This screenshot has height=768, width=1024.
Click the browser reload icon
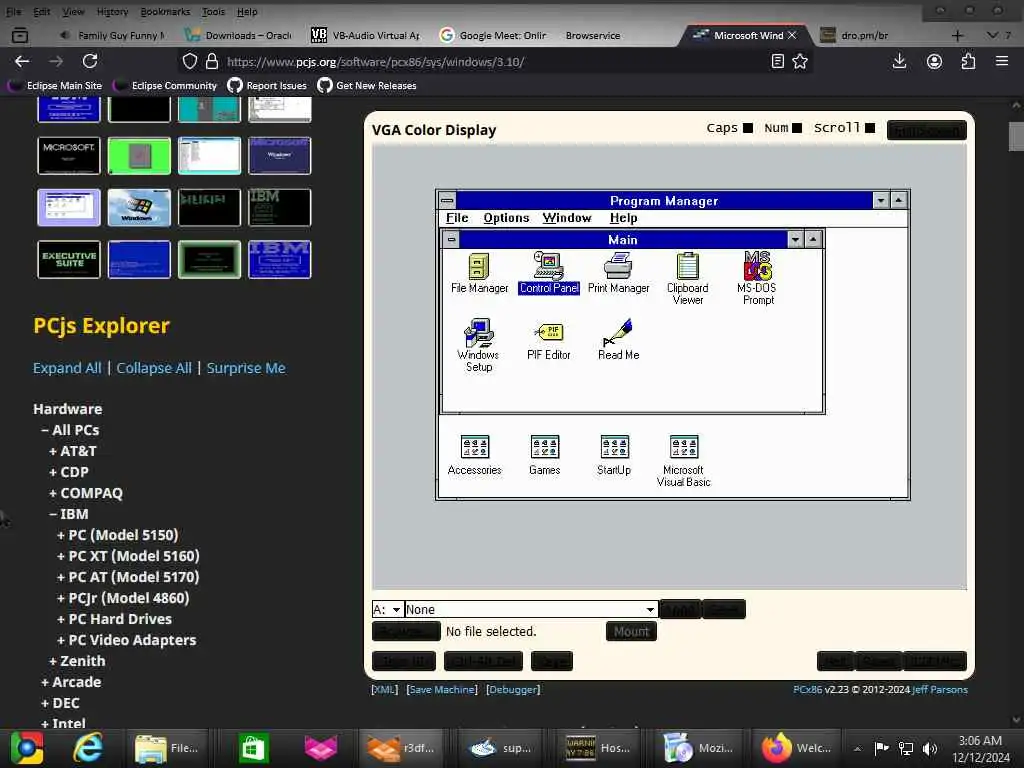[90, 61]
